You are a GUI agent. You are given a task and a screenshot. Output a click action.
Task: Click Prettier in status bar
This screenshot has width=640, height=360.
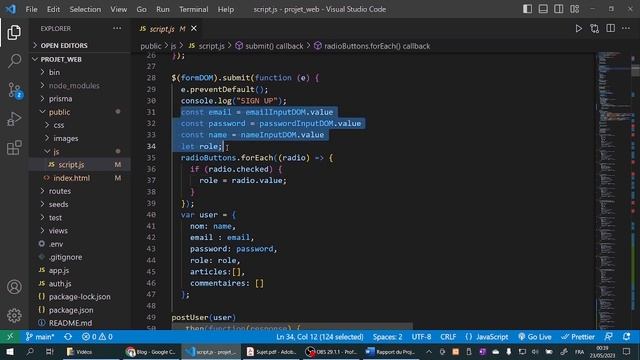pyautogui.click(x=578, y=337)
